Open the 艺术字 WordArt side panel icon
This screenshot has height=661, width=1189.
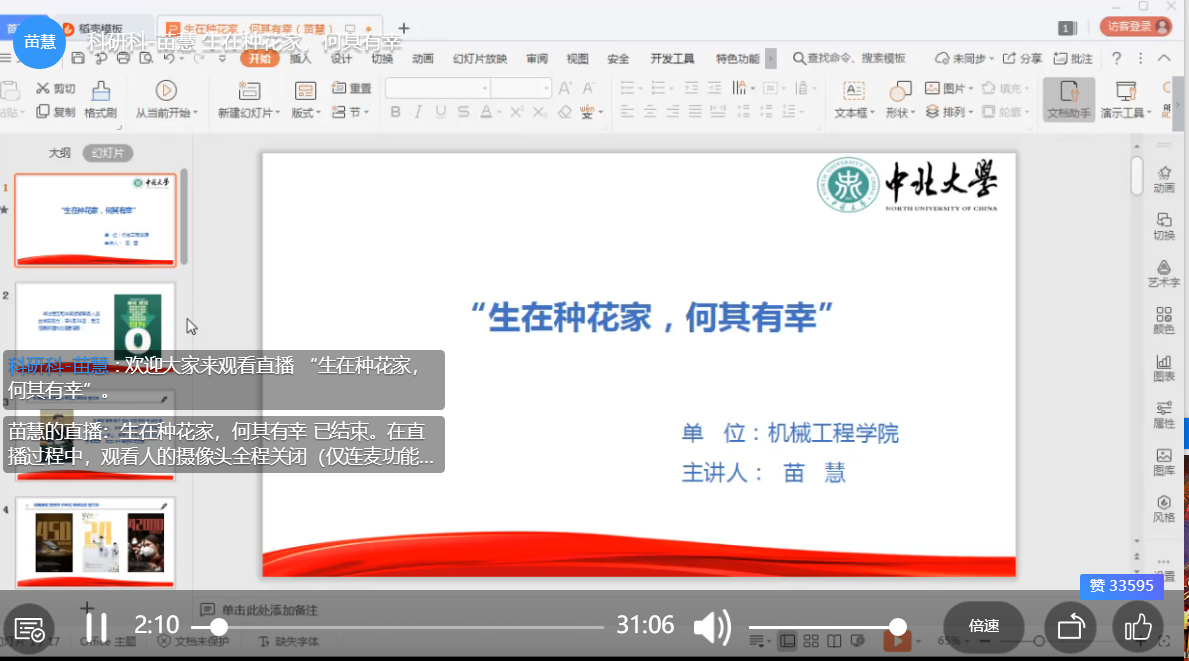pyautogui.click(x=1163, y=273)
